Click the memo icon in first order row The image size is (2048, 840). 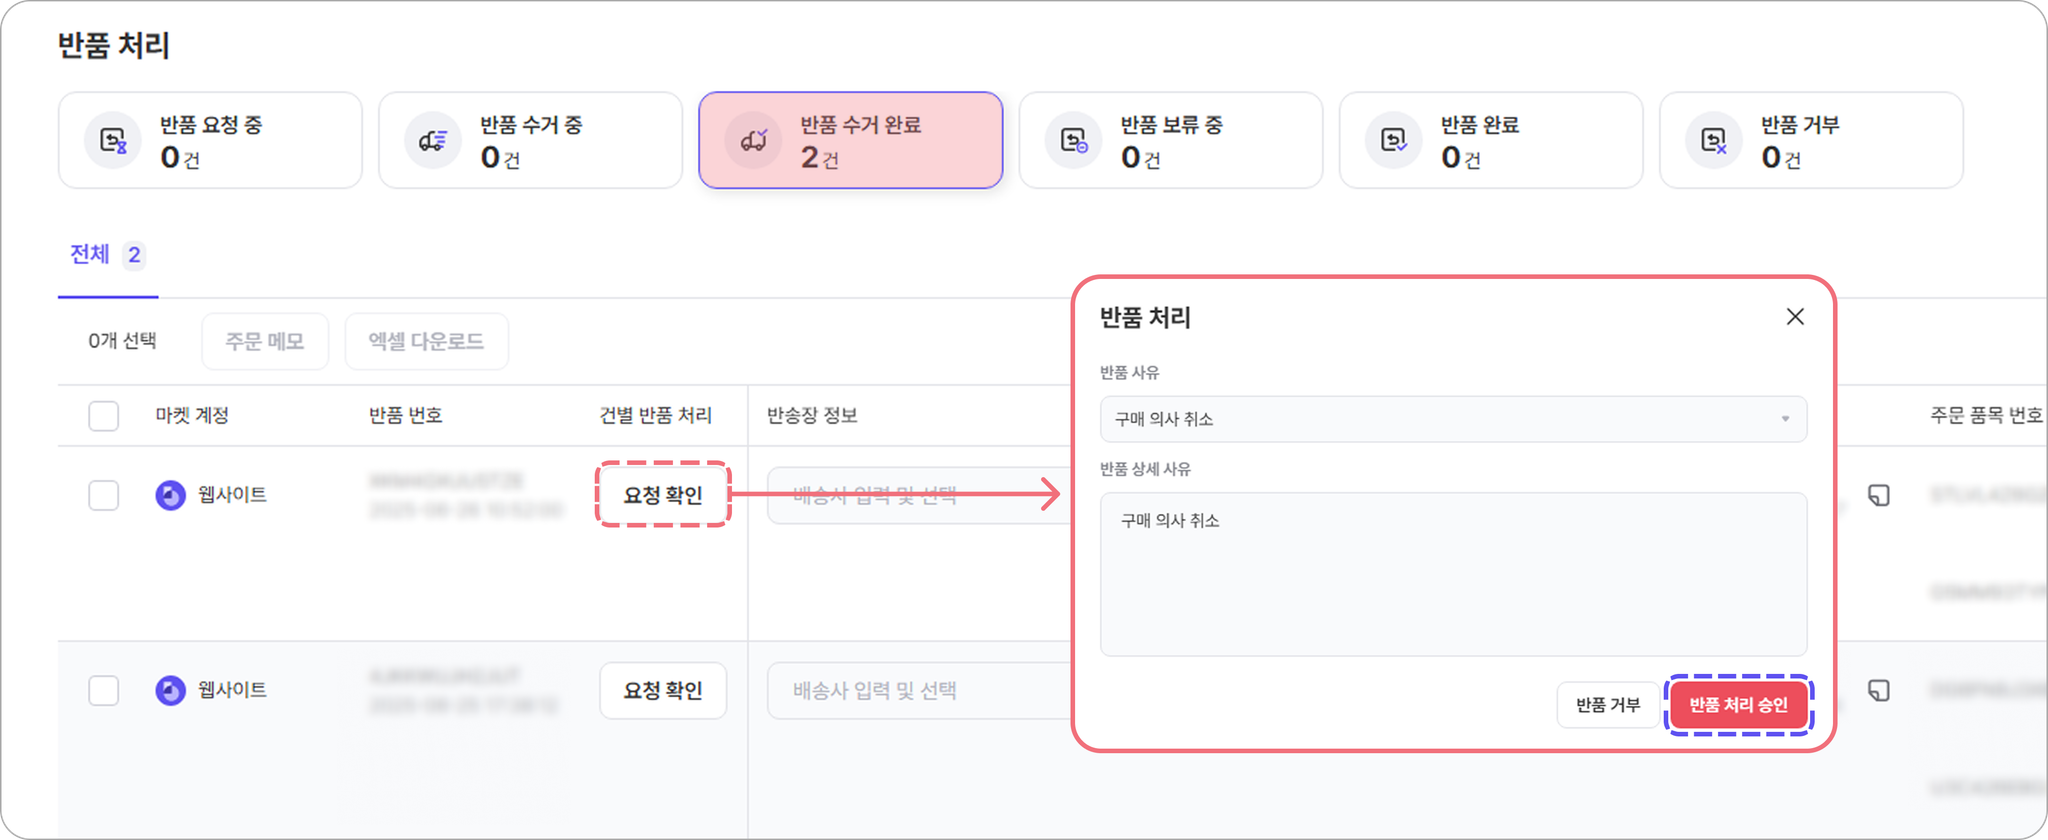[x=1879, y=495]
